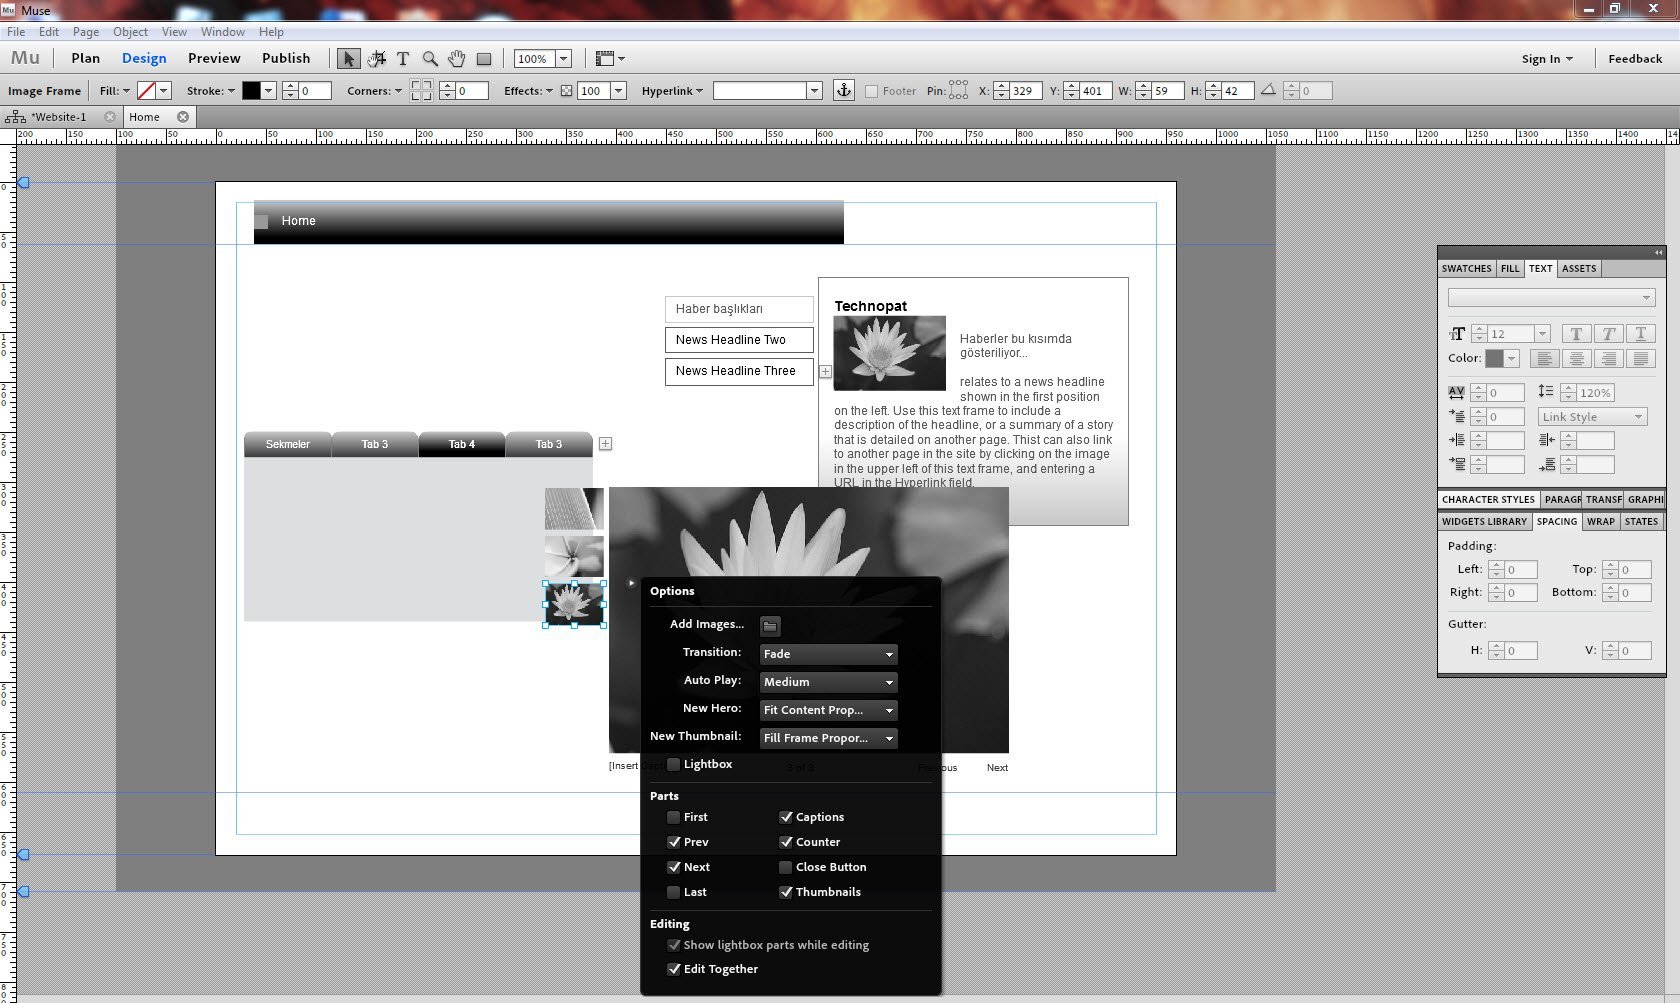Apply italic text style

click(x=1608, y=334)
